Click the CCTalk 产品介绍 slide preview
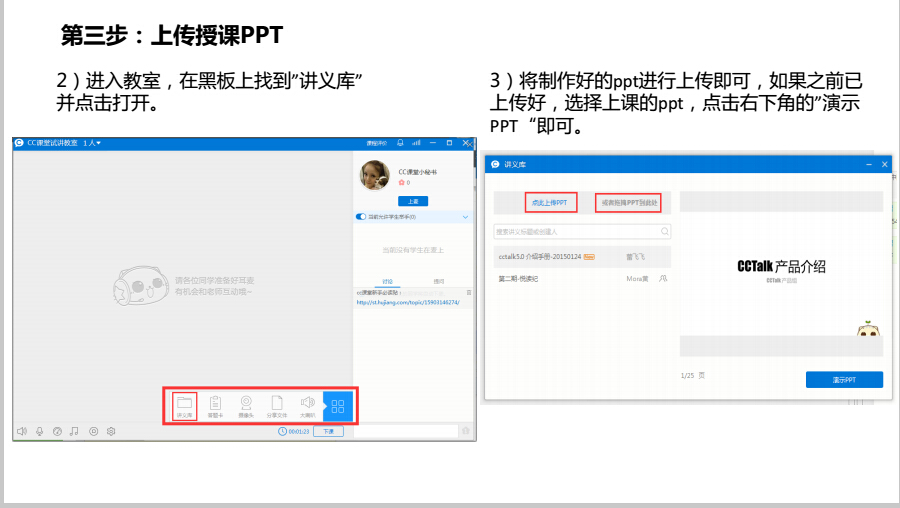 click(781, 274)
